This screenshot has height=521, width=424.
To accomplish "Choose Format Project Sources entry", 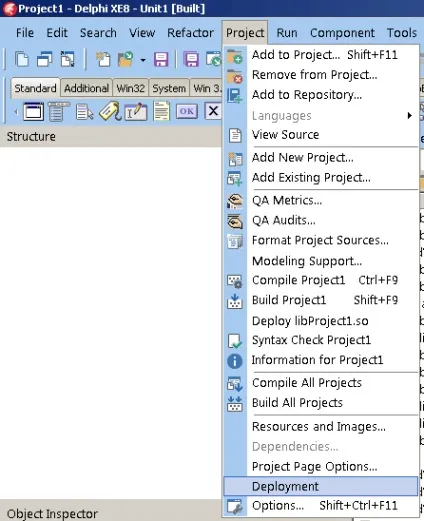I will tap(321, 240).
